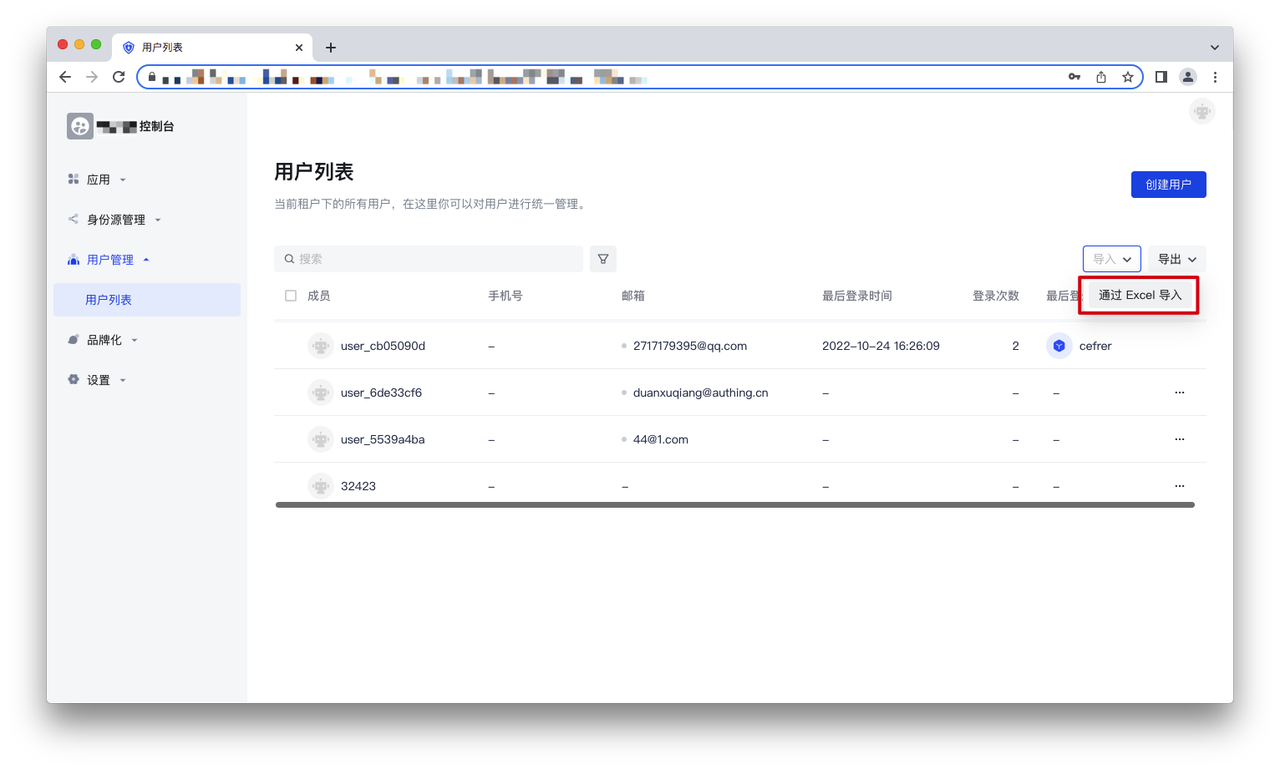
Task: Bookmark this page with the star icon
Action: click(1127, 77)
